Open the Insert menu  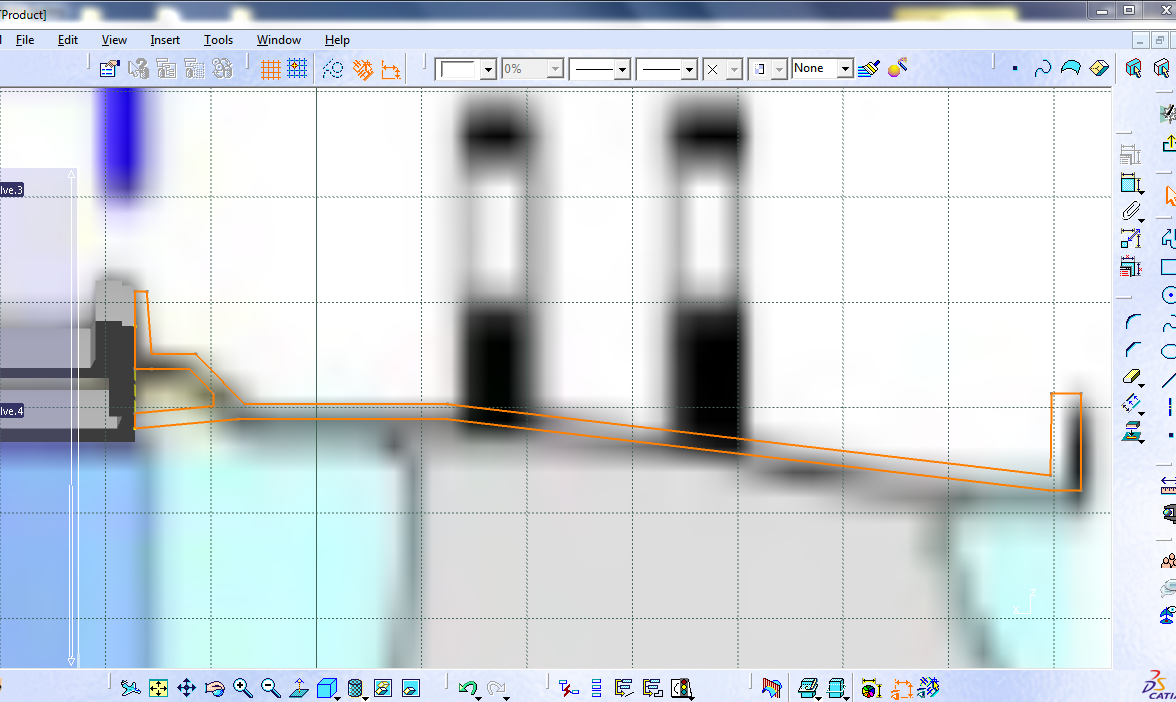click(x=165, y=40)
